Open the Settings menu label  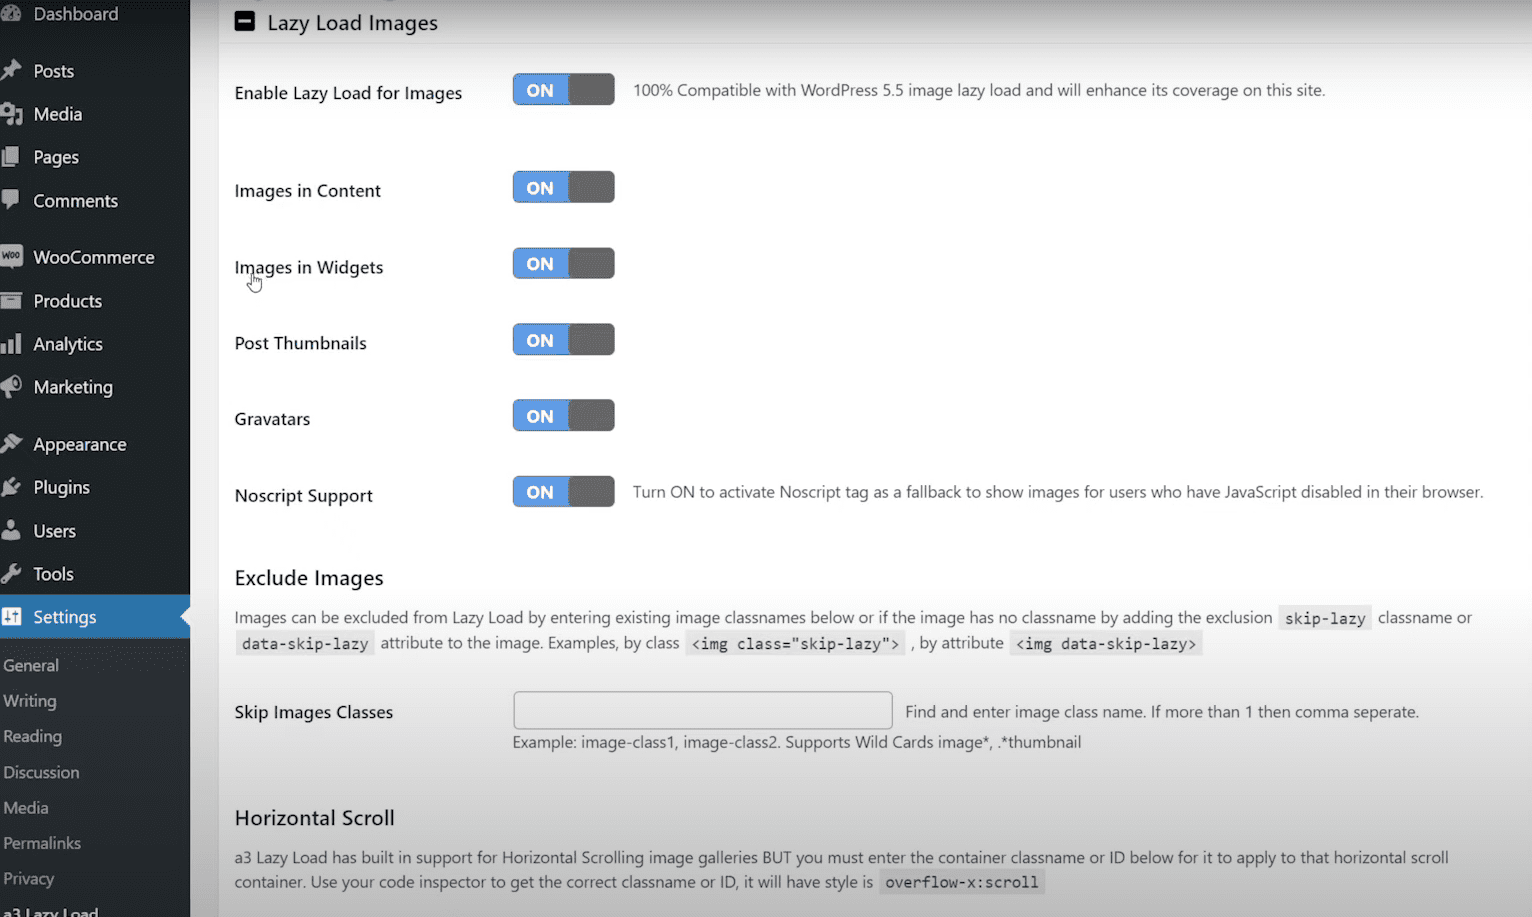coord(65,617)
